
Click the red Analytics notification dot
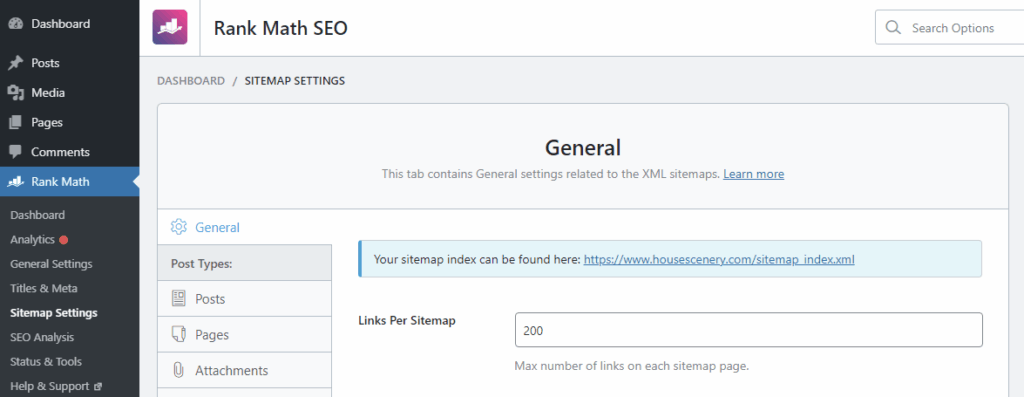tap(63, 240)
